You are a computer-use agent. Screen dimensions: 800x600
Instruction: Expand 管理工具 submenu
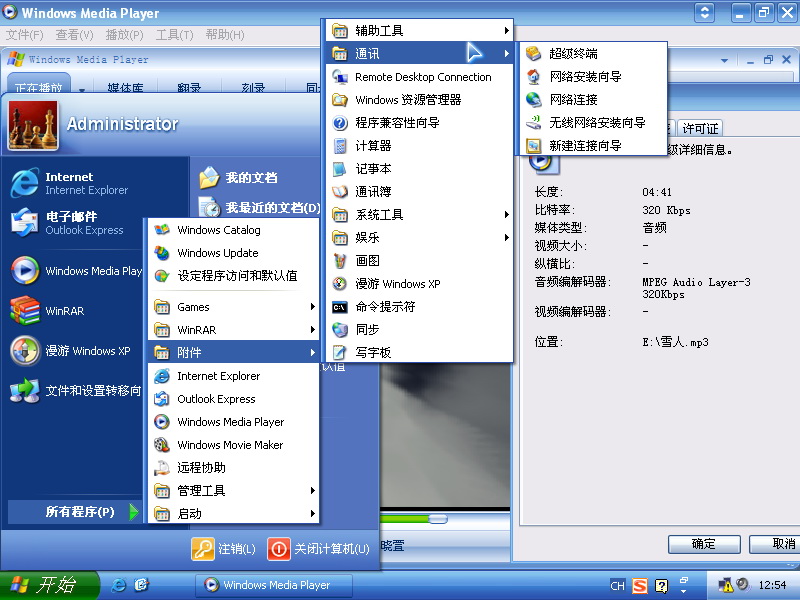[x=234, y=491]
